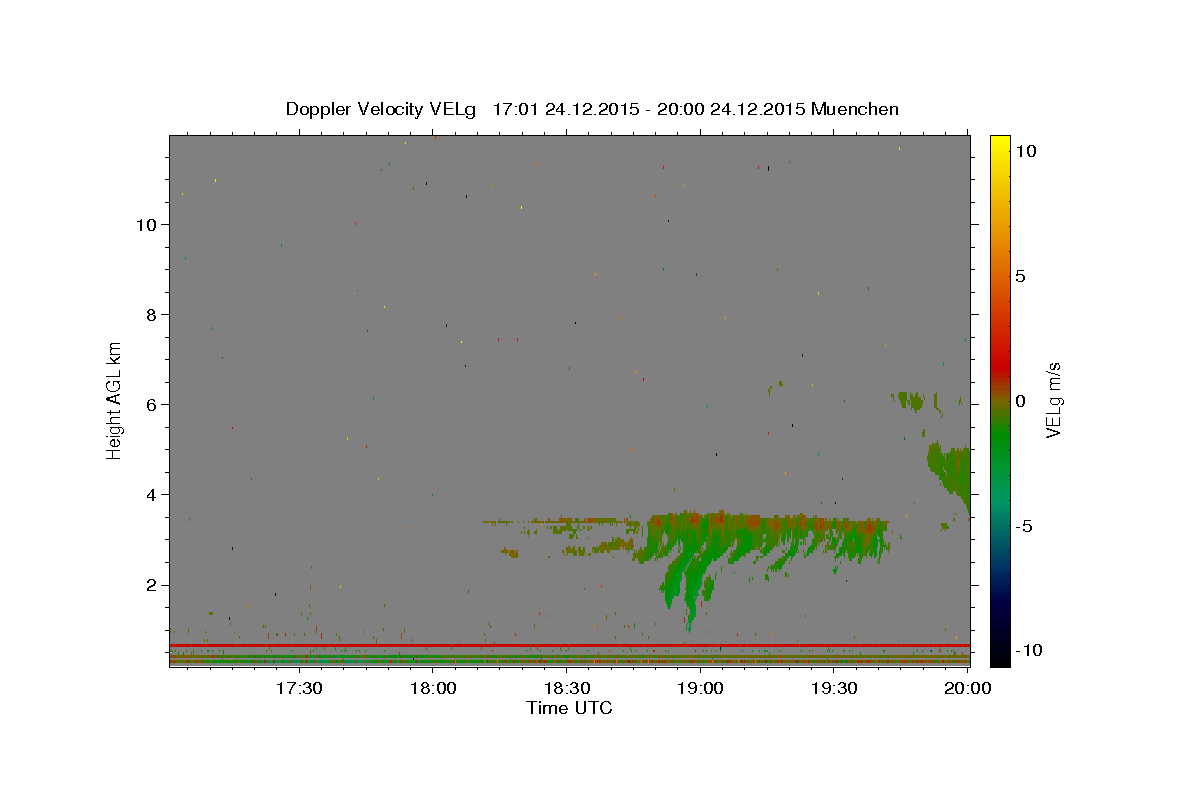Pick the black bottom end of the colorbar
Screen dimensions: 1200x800
(999, 656)
